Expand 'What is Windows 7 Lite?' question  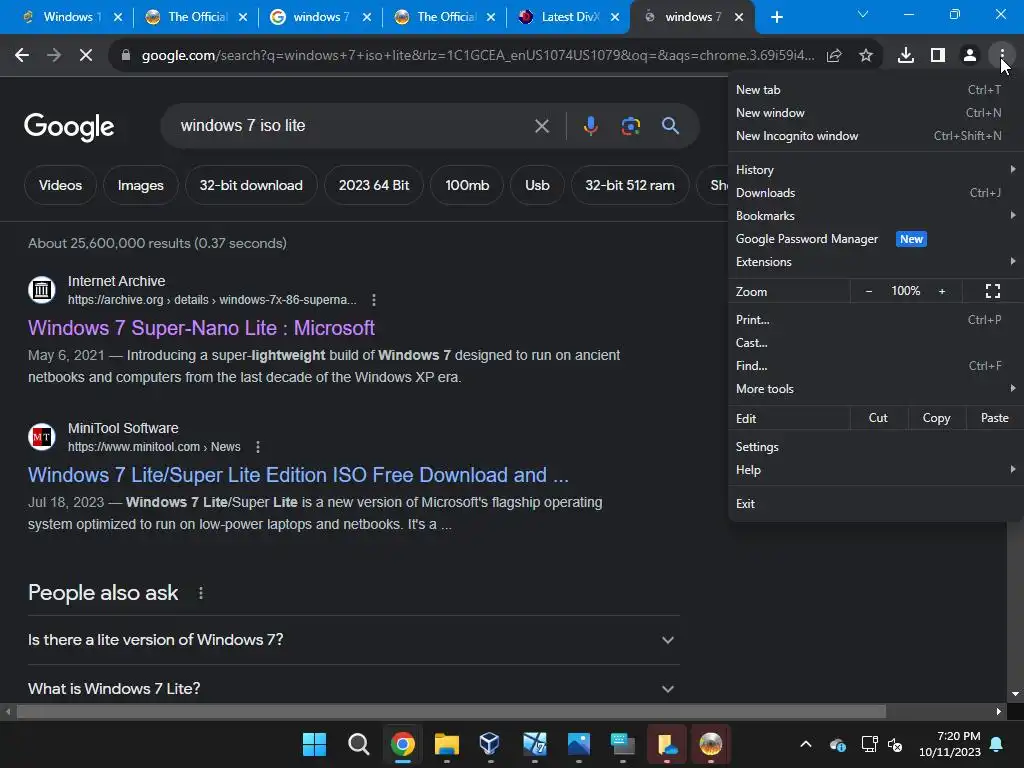pyautogui.click(x=354, y=688)
